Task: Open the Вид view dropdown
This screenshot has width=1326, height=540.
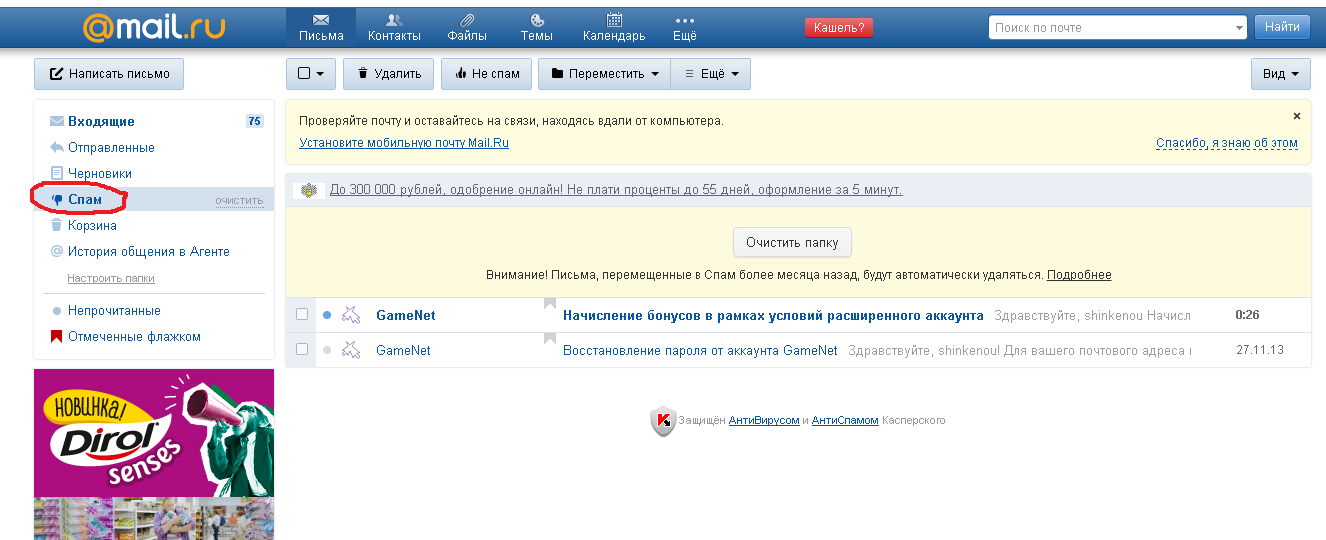Action: click(x=1281, y=74)
